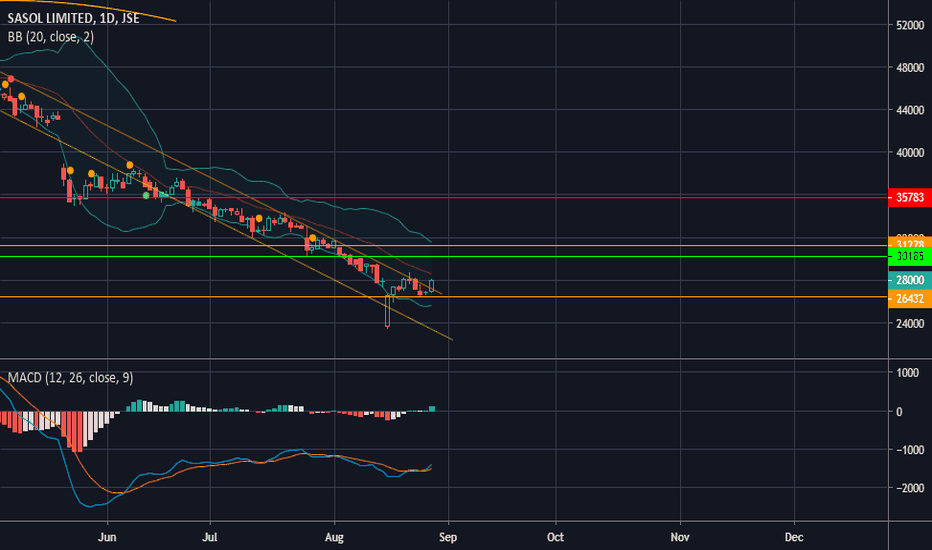Click the 40000 price axis value
This screenshot has height=550, width=932.
coord(910,153)
